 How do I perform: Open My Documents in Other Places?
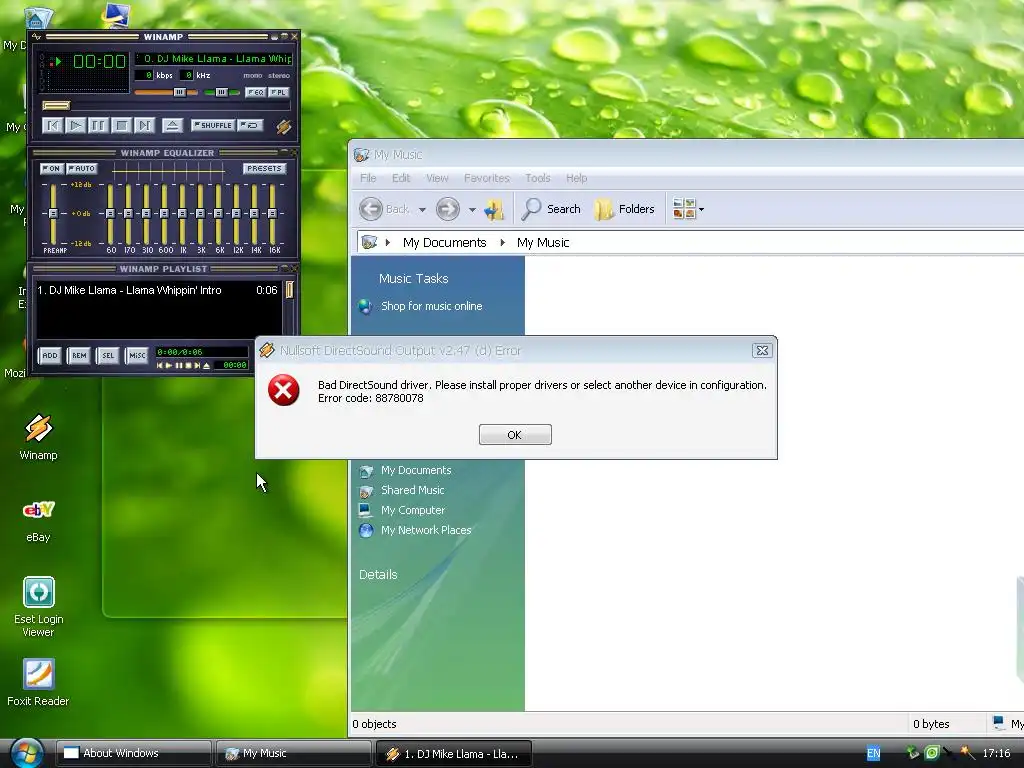(415, 470)
